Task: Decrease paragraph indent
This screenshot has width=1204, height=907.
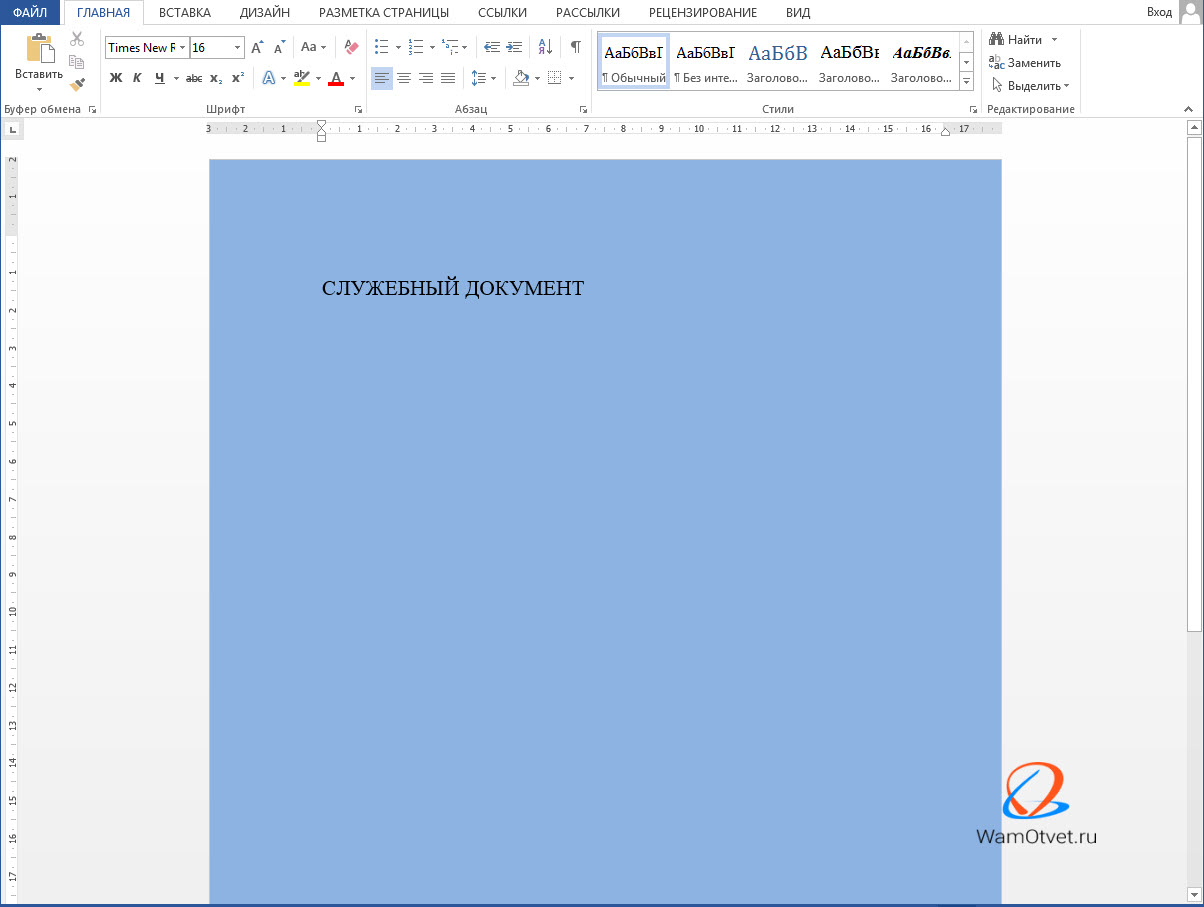Action: click(491, 47)
